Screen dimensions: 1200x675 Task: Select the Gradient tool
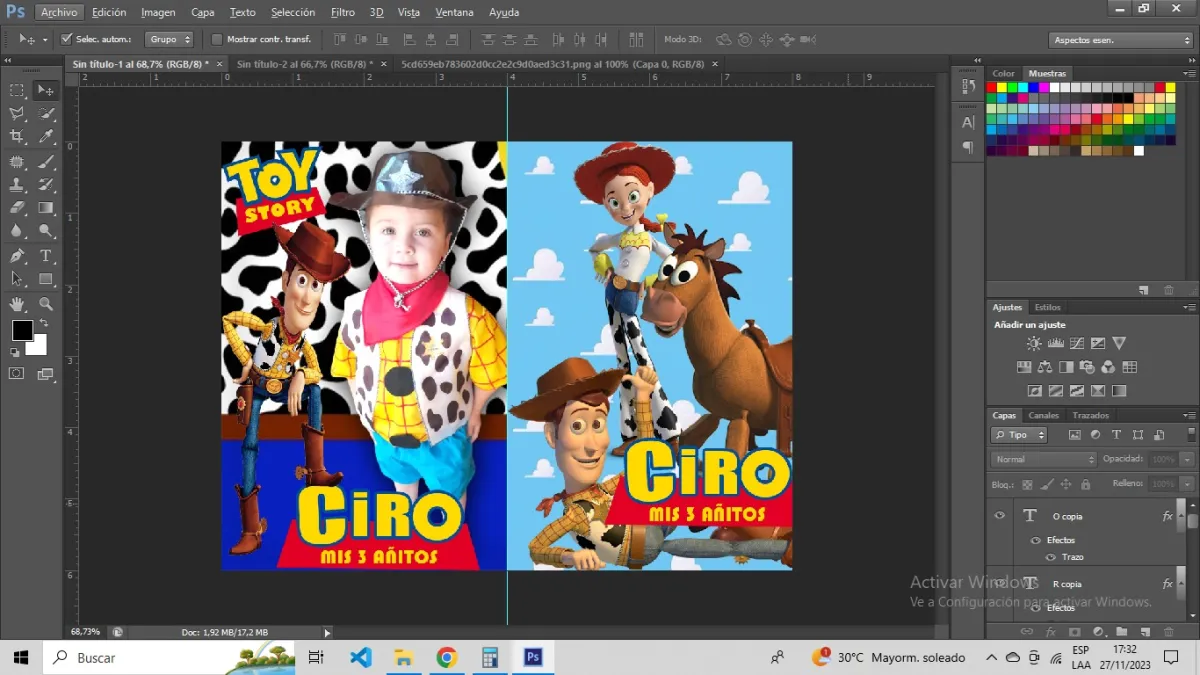46,208
